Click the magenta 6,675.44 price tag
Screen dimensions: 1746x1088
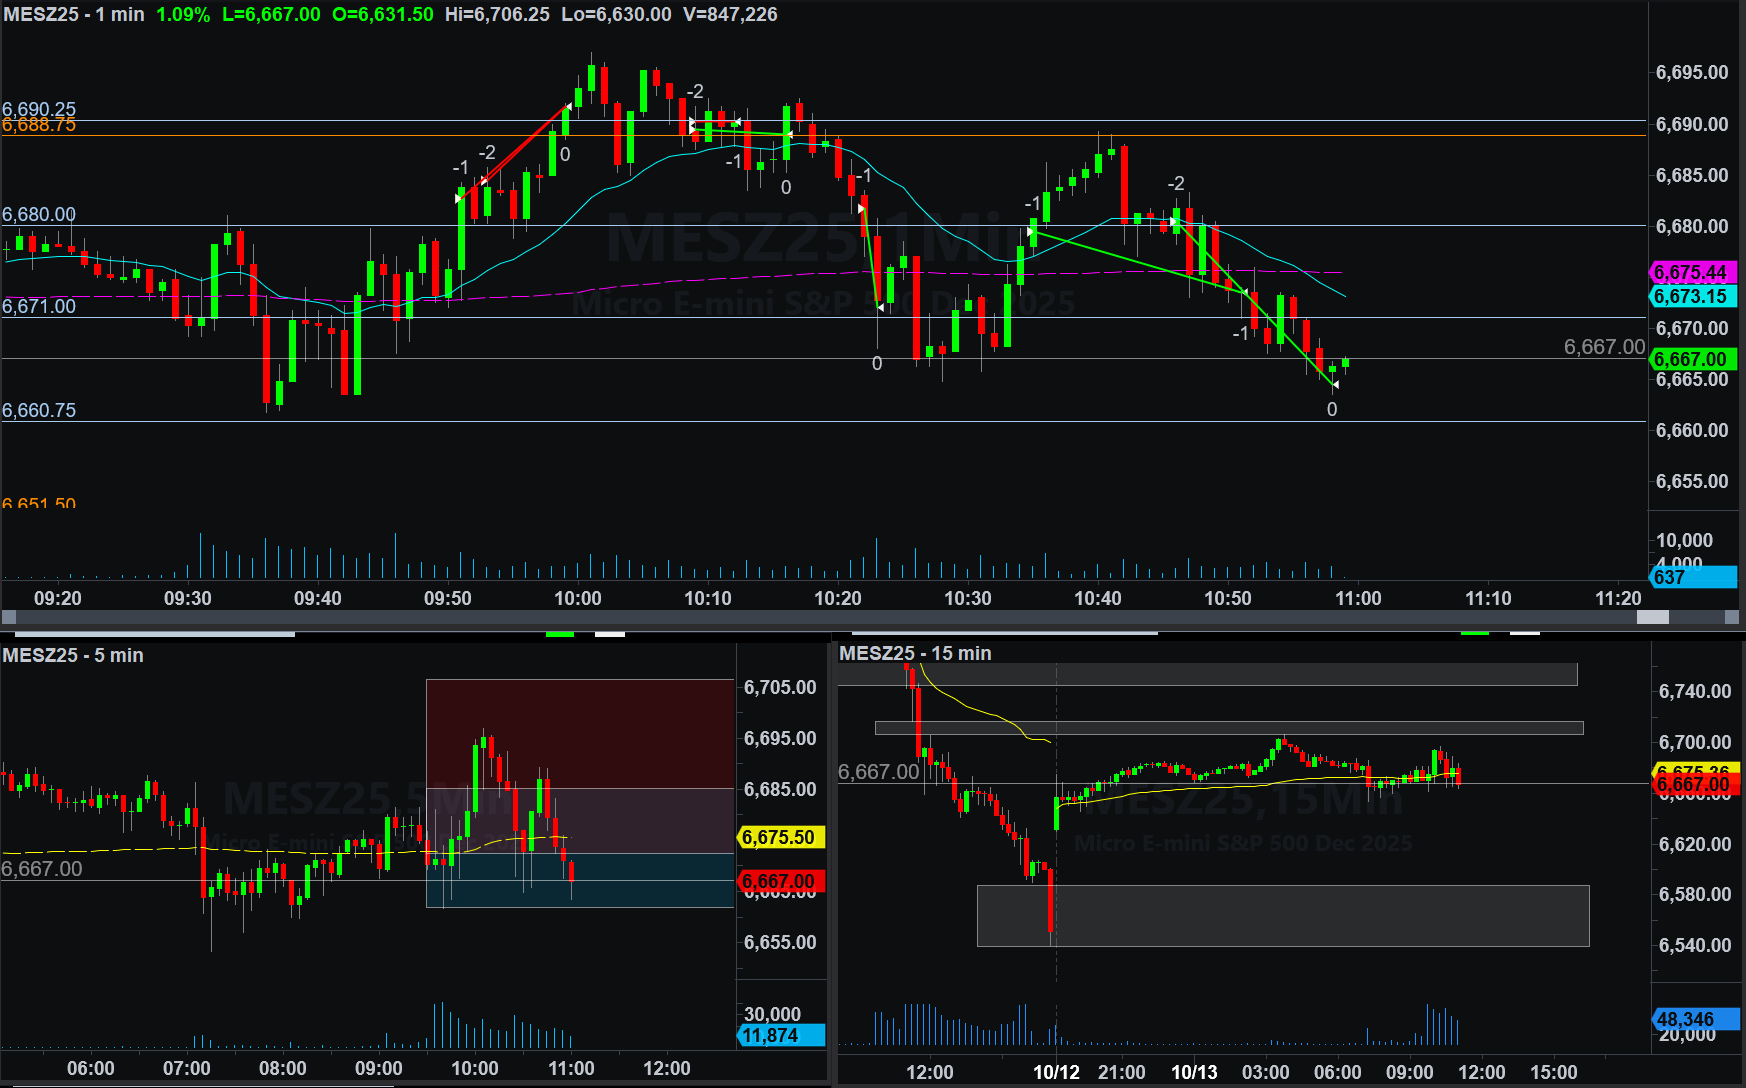click(x=1690, y=272)
